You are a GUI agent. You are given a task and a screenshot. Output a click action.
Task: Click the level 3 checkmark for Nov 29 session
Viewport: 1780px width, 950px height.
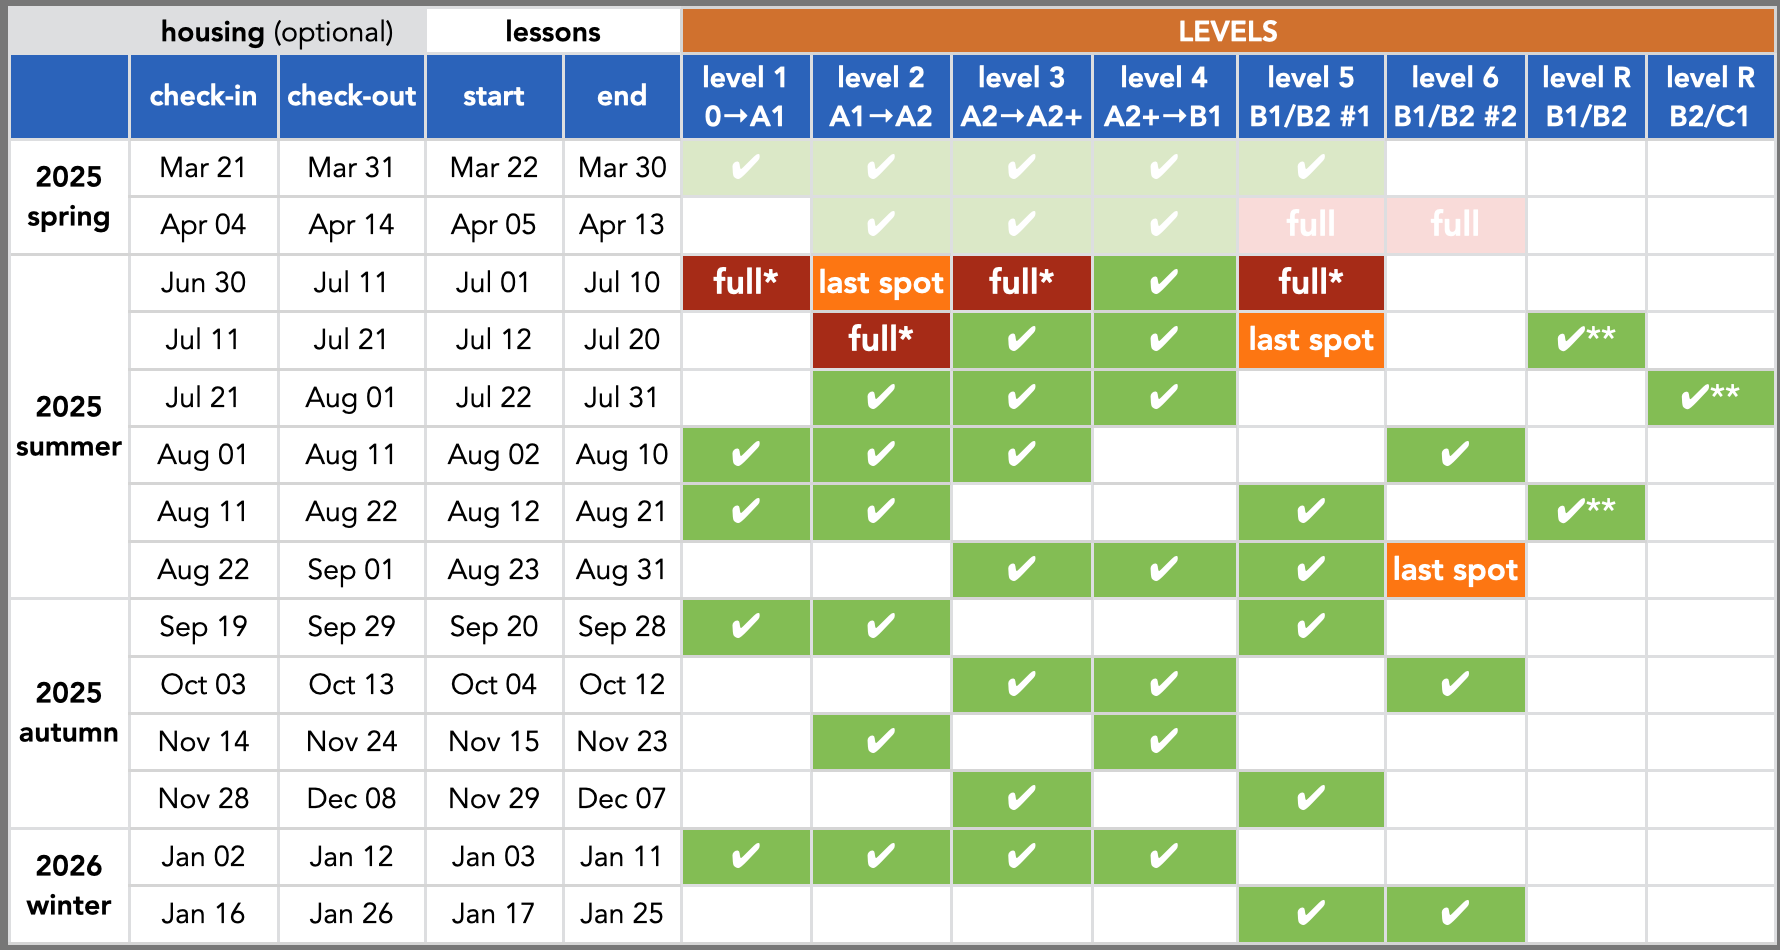click(1021, 799)
